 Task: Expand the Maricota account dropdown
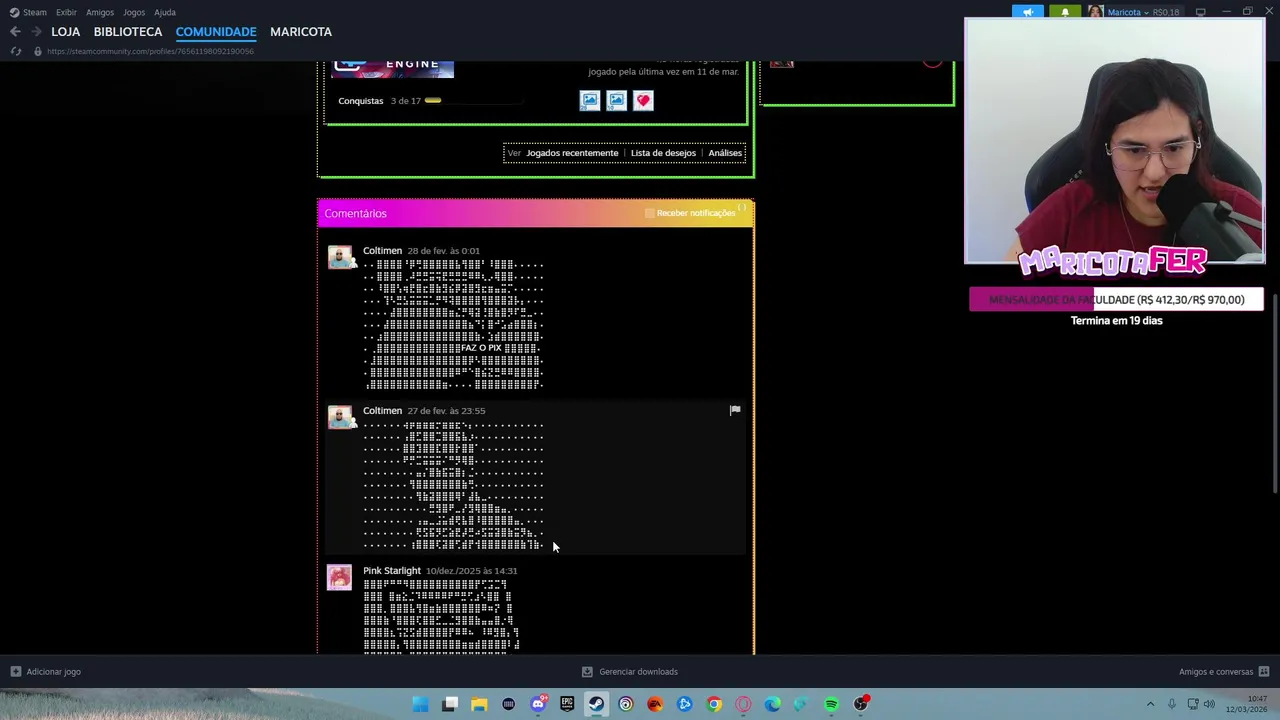1147,13
